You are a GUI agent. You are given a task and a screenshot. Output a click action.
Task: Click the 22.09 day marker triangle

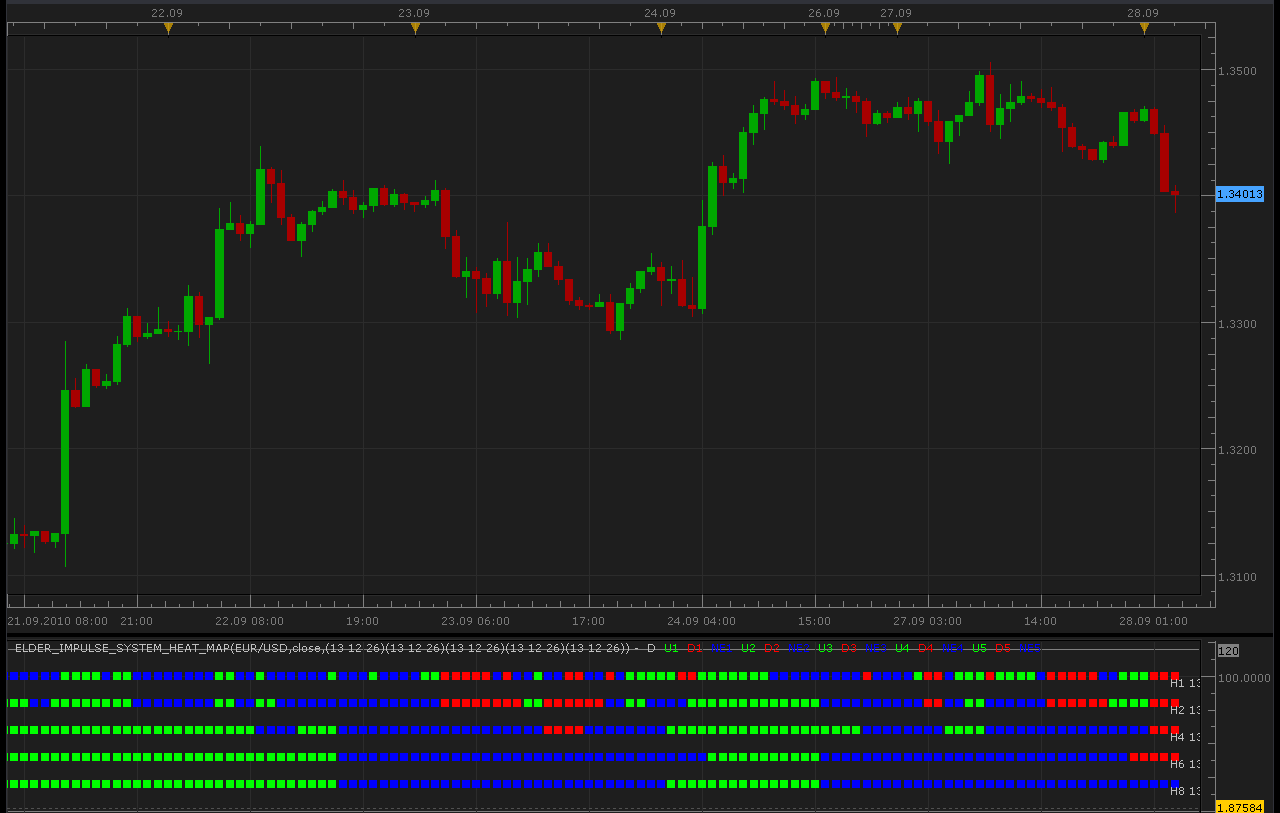[x=168, y=29]
